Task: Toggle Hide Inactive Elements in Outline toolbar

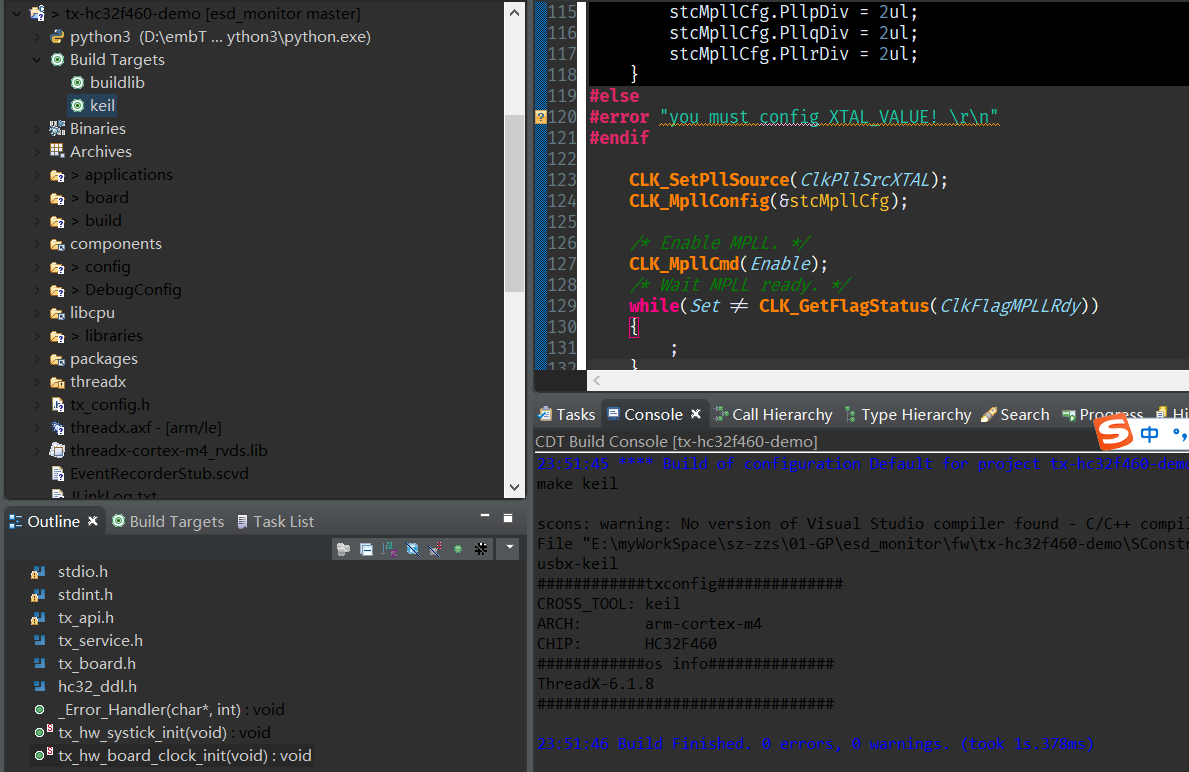Action: [481, 549]
